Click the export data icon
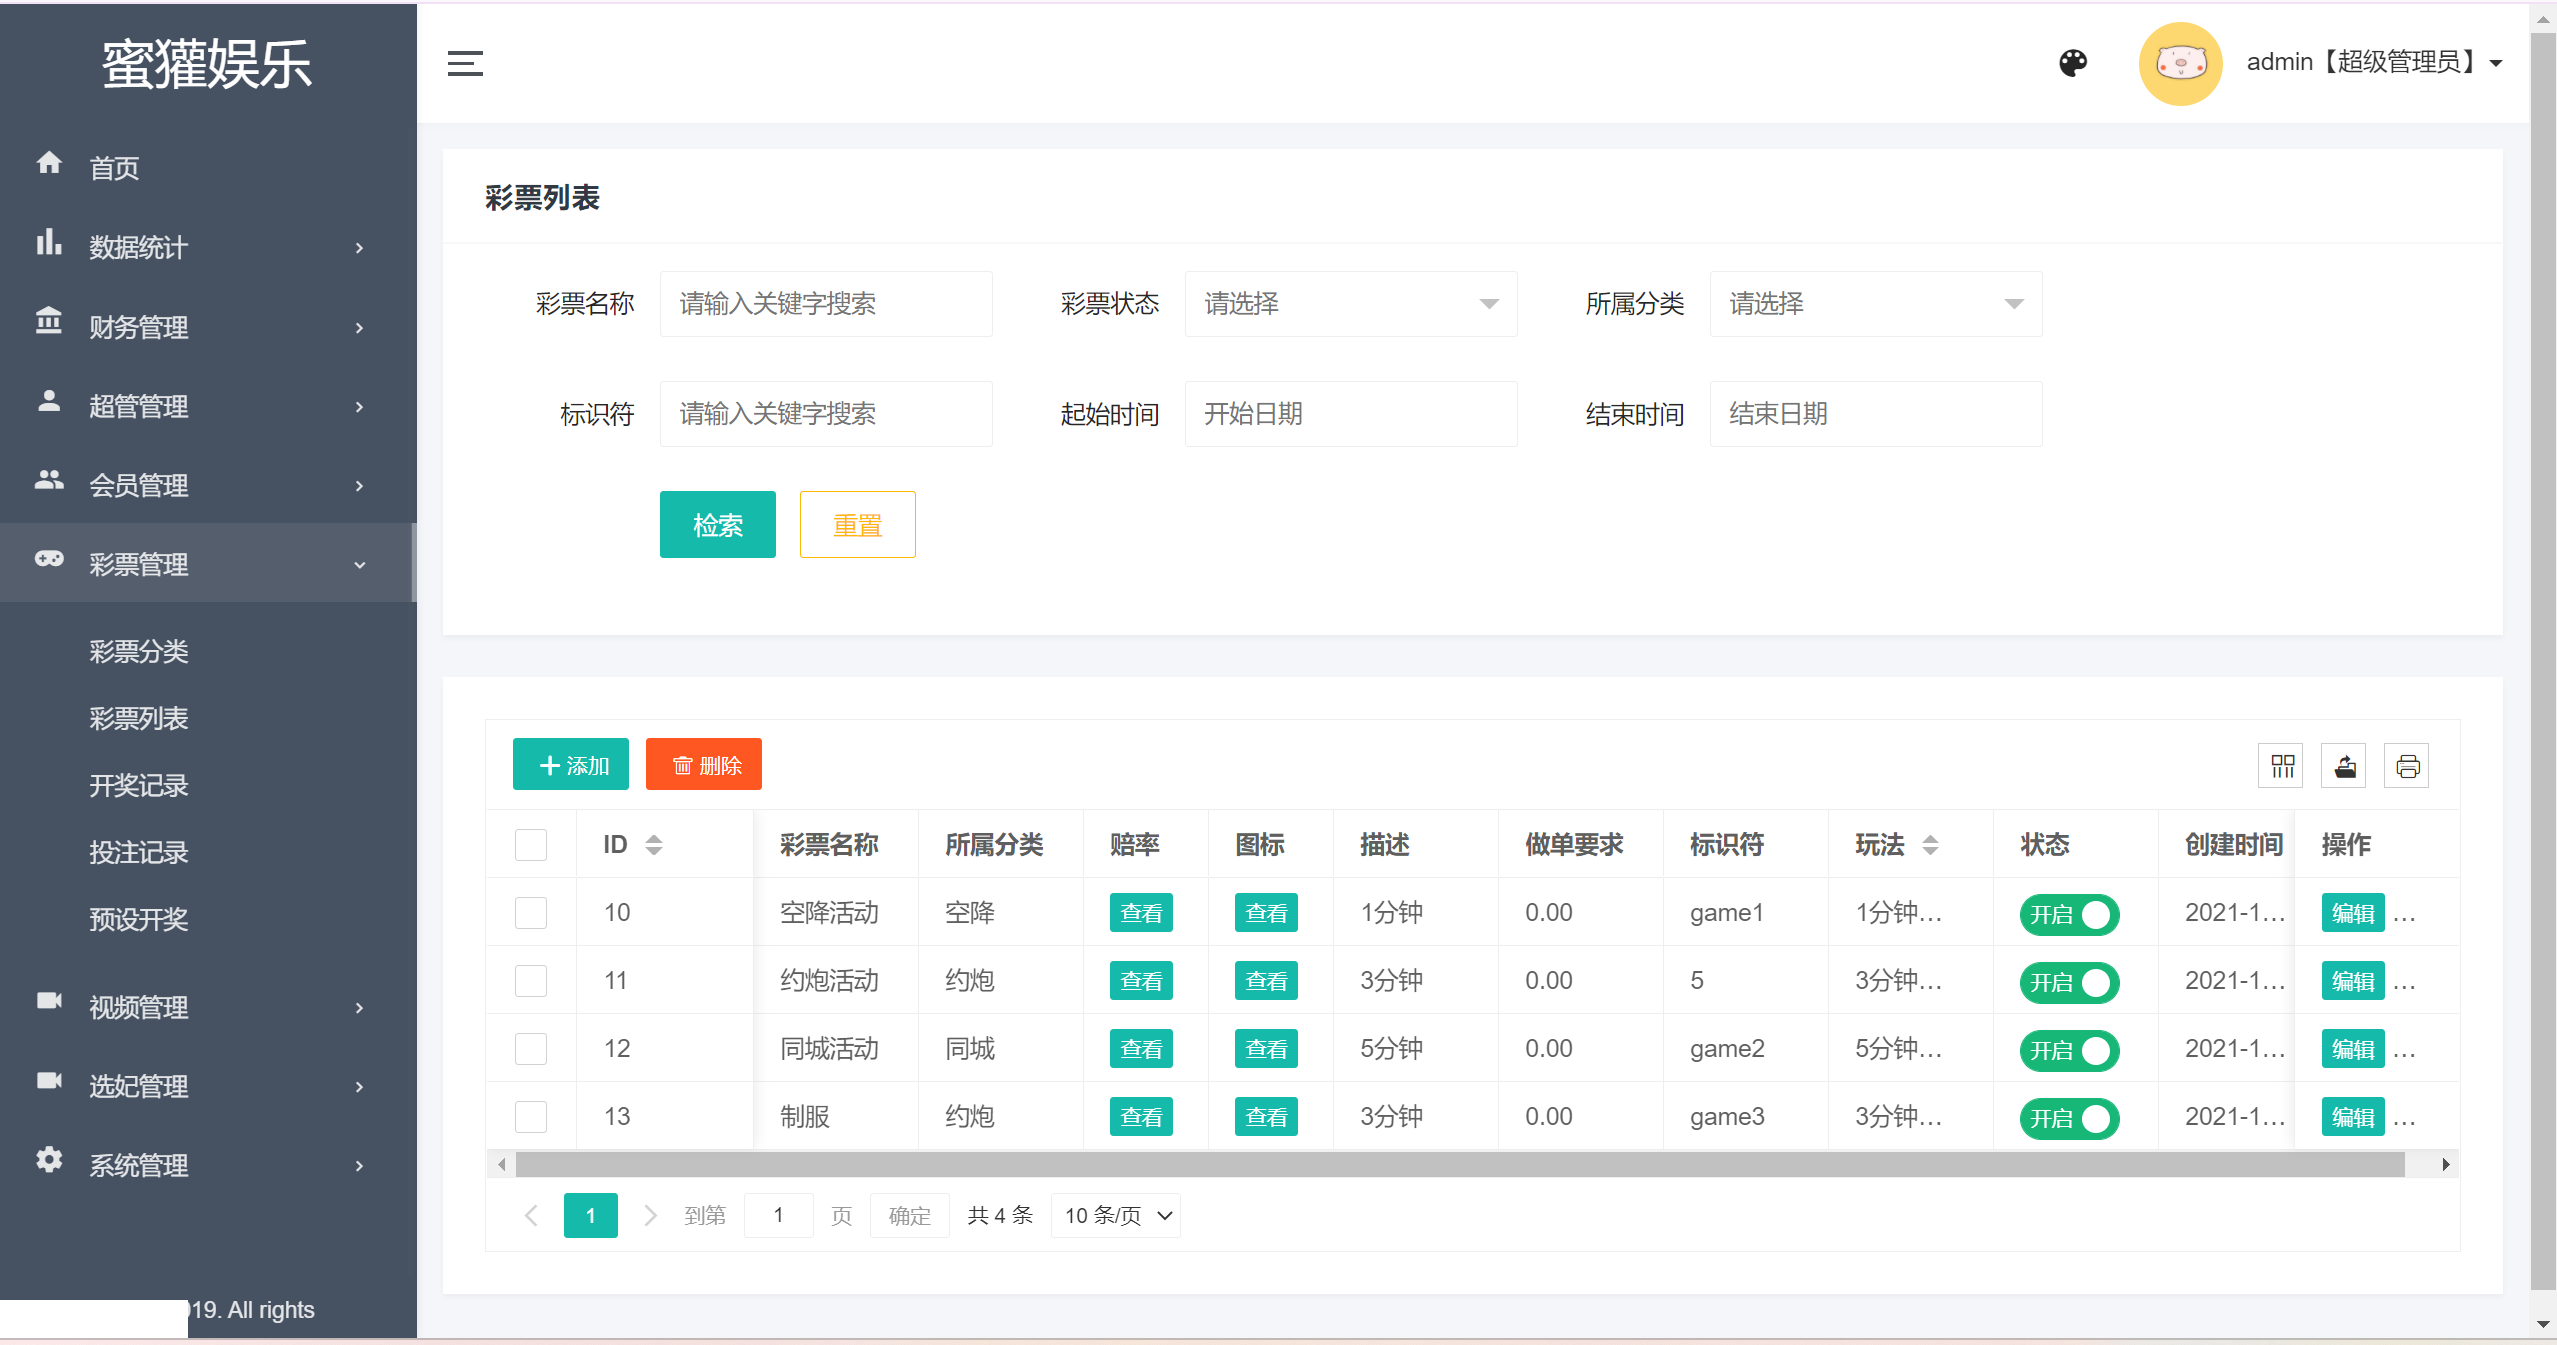The height and width of the screenshot is (1345, 2557). pos(2344,765)
